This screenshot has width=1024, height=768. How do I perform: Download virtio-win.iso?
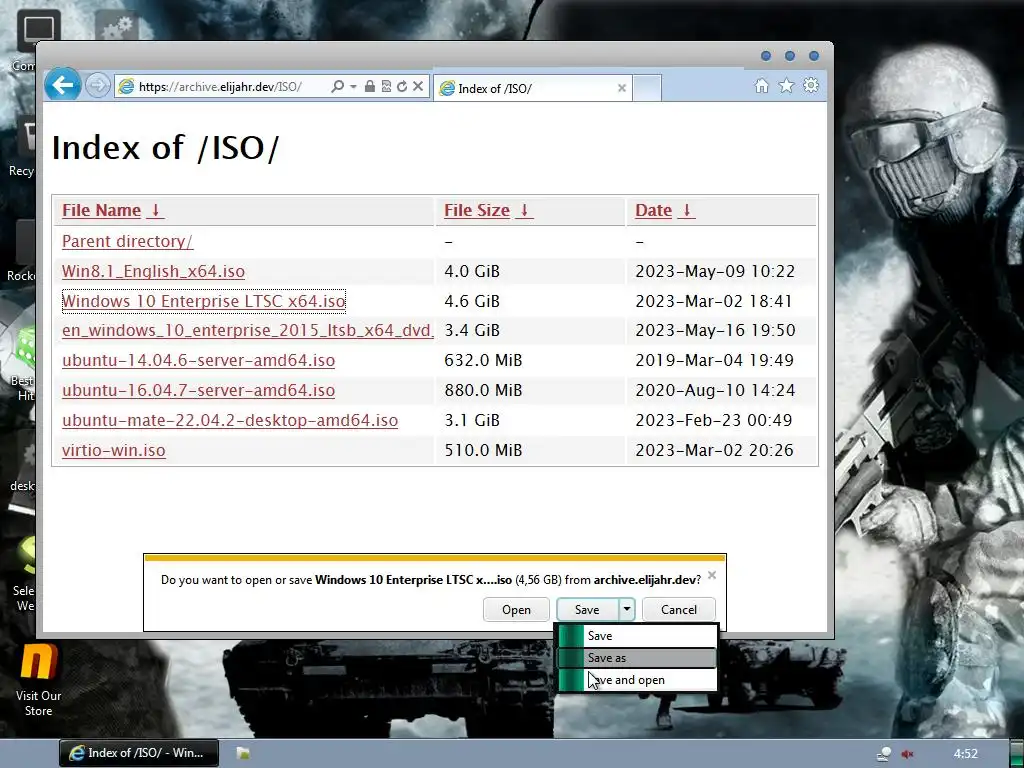114,451
